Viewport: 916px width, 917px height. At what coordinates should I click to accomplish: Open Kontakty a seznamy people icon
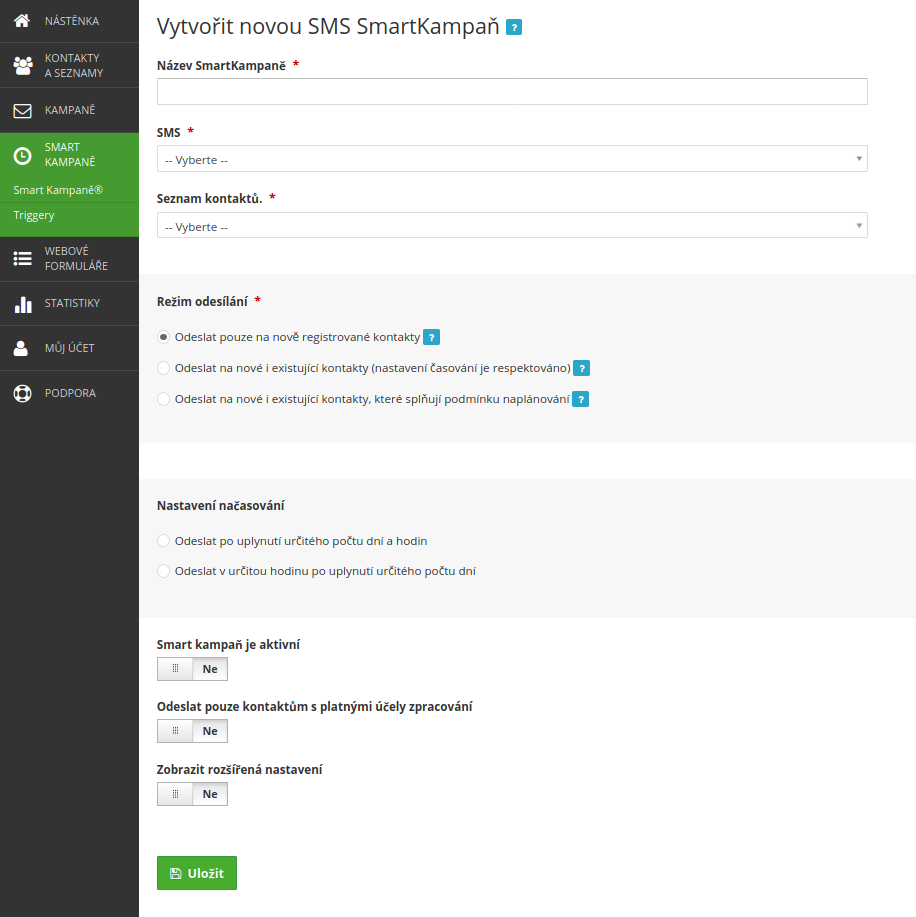[22, 66]
